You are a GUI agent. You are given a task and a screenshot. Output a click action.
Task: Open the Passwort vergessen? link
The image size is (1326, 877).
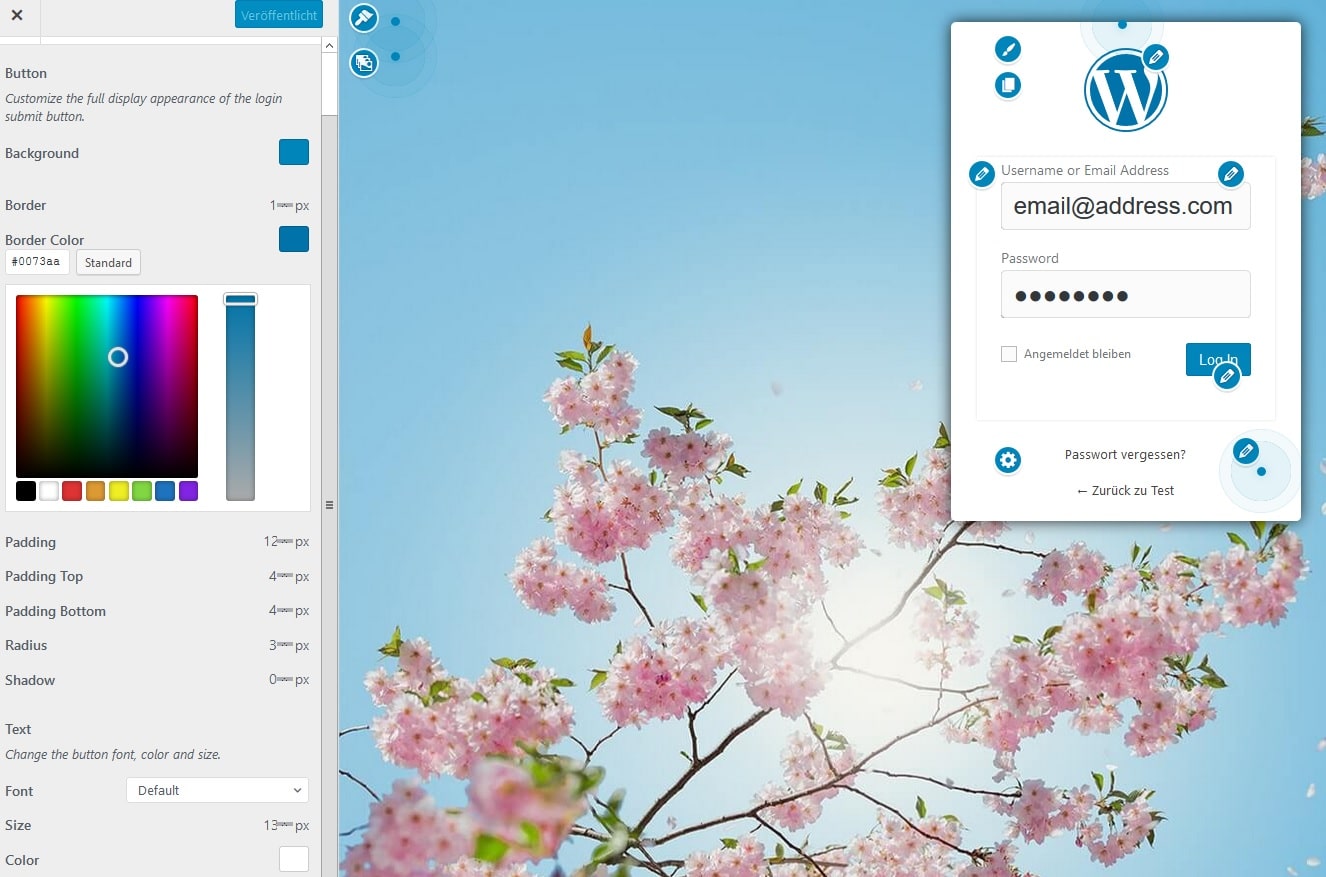pyautogui.click(x=1125, y=454)
